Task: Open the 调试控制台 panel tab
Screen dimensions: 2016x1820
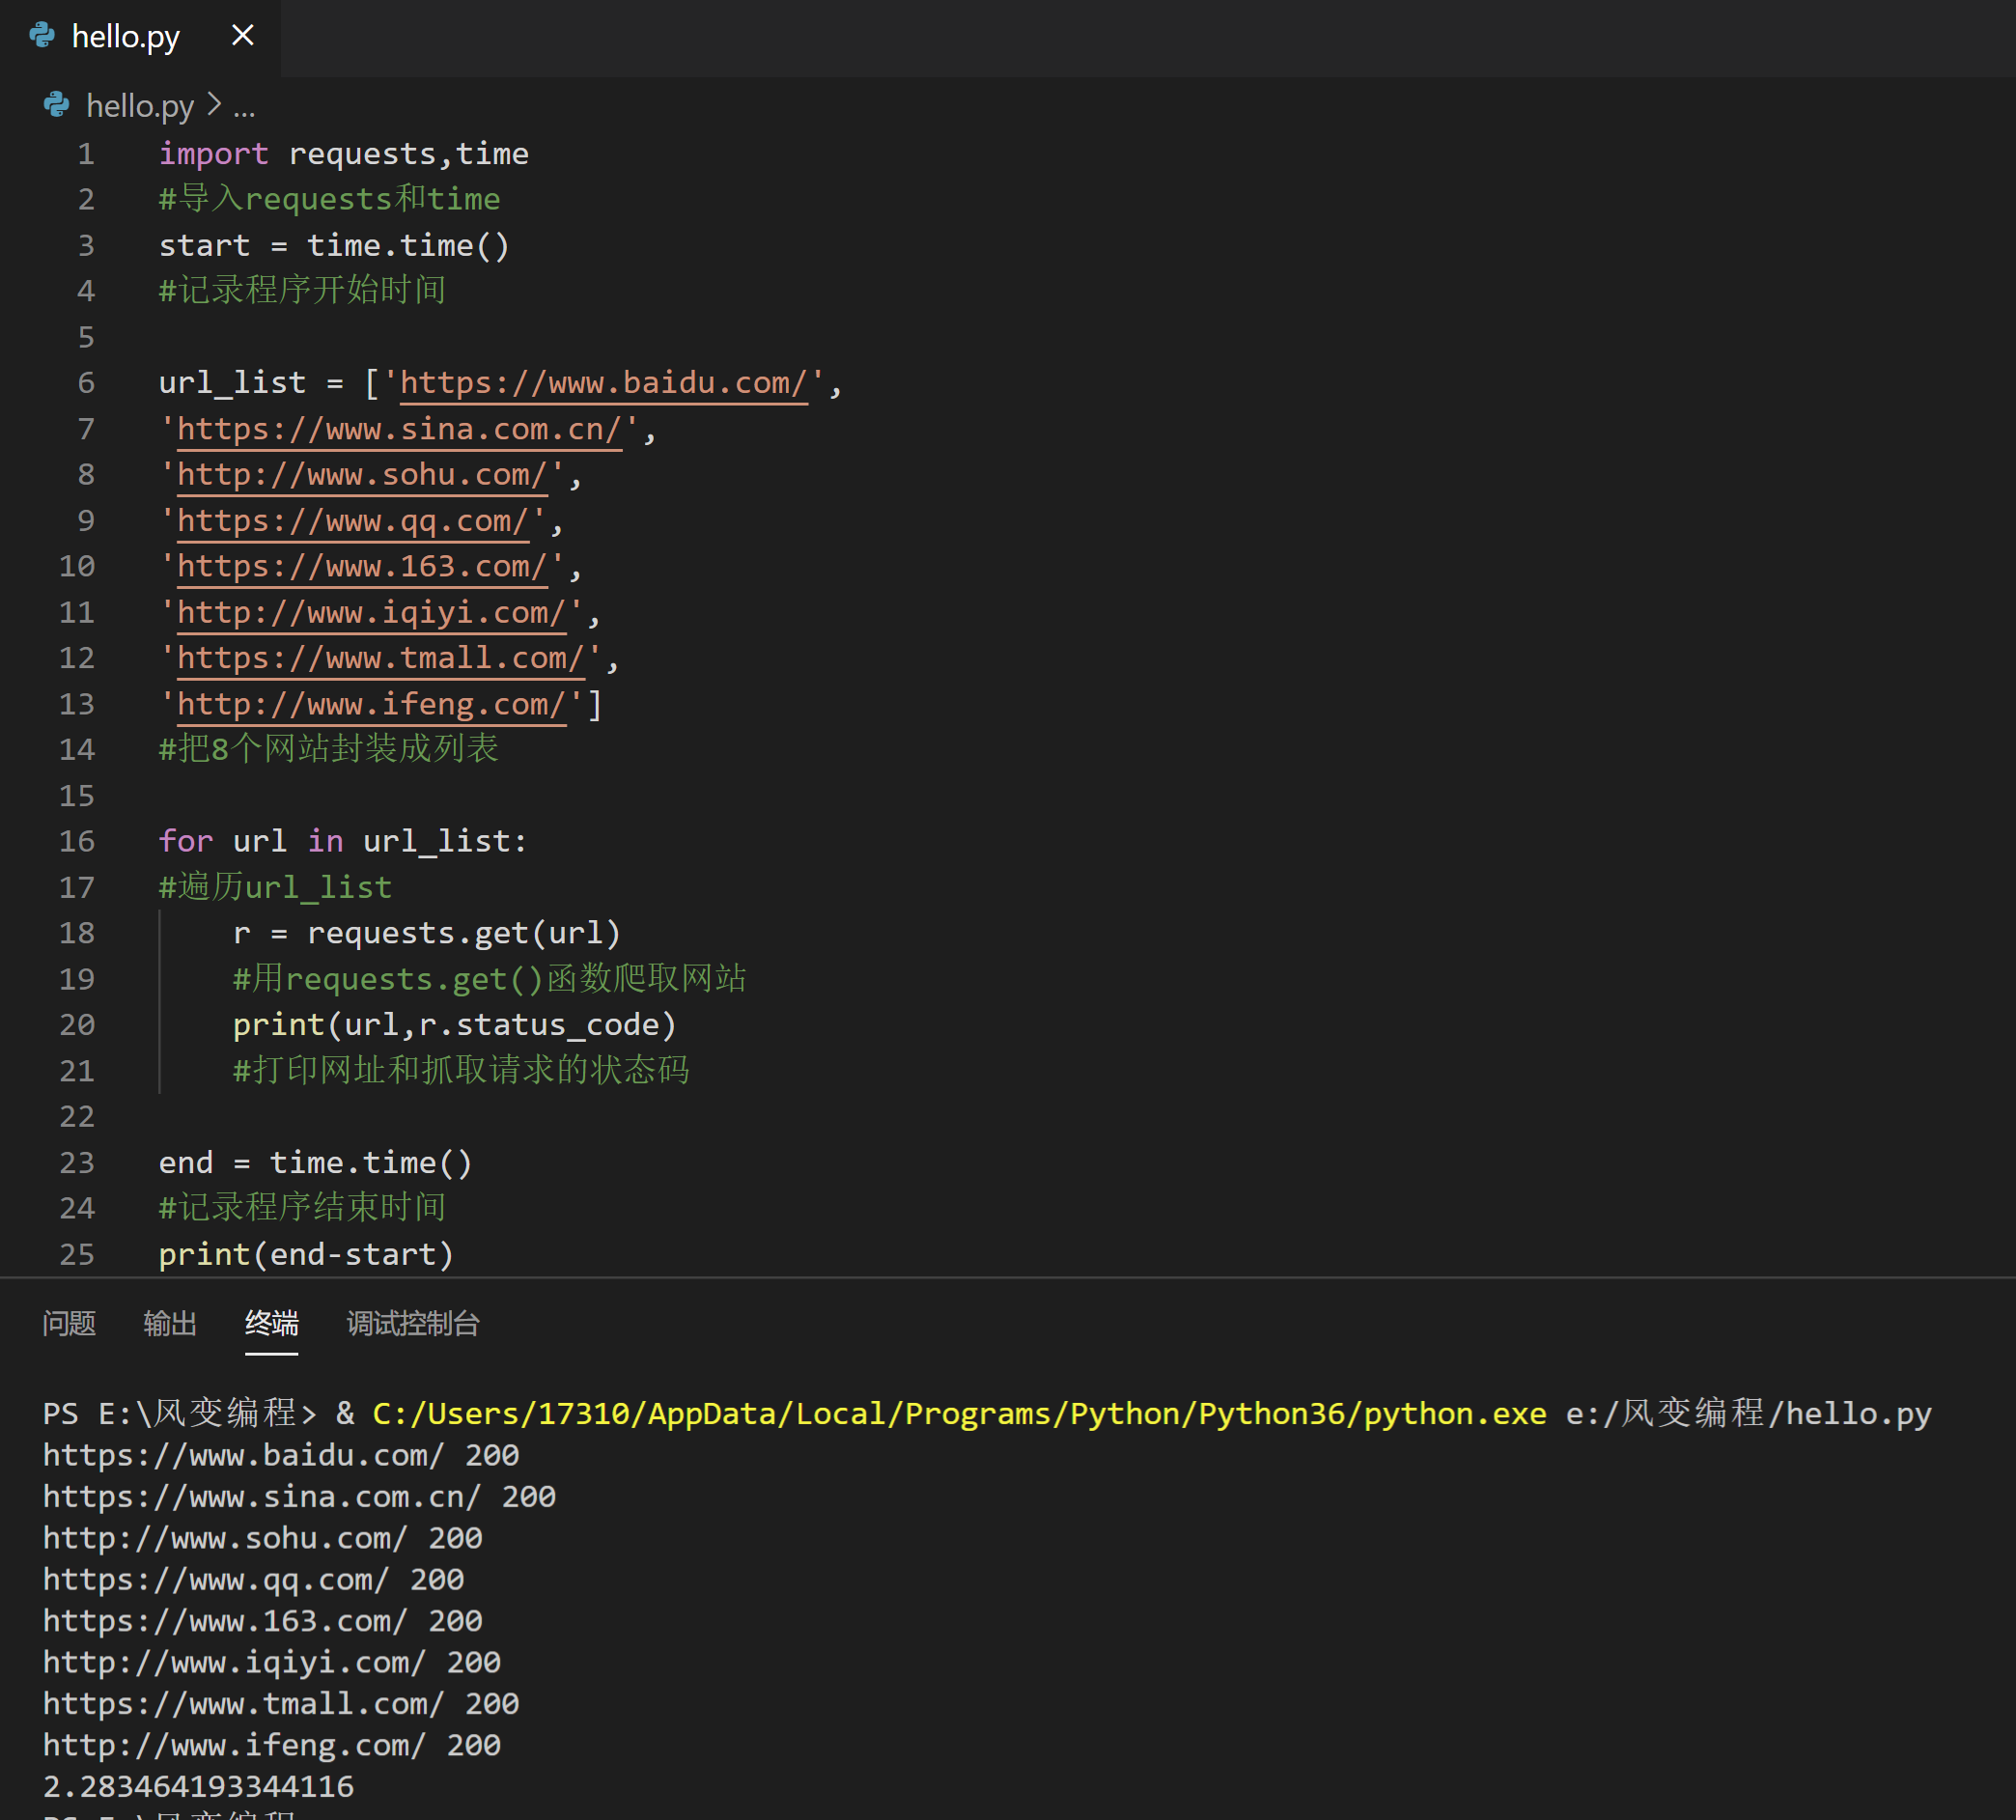Action: pyautogui.click(x=413, y=1323)
